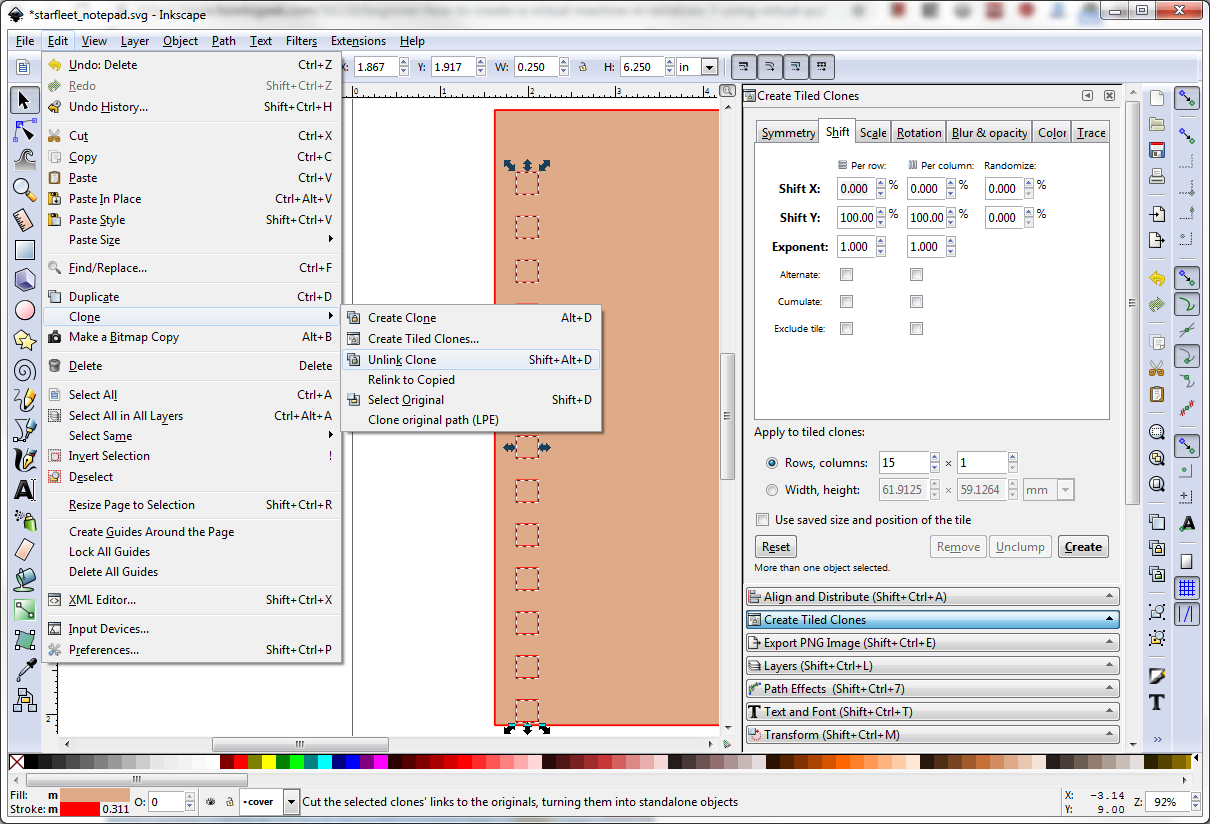Click the fill color swatch in status bar
1210x824 pixels.
tap(94, 794)
